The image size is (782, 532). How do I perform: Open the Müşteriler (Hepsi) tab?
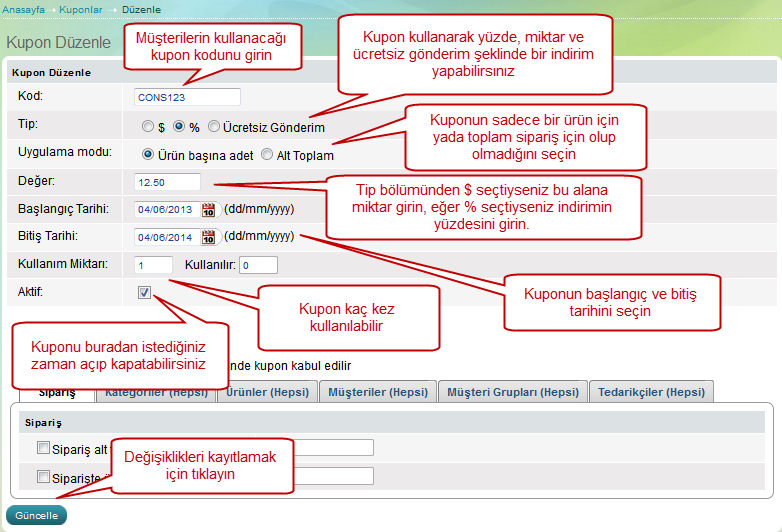(x=376, y=392)
